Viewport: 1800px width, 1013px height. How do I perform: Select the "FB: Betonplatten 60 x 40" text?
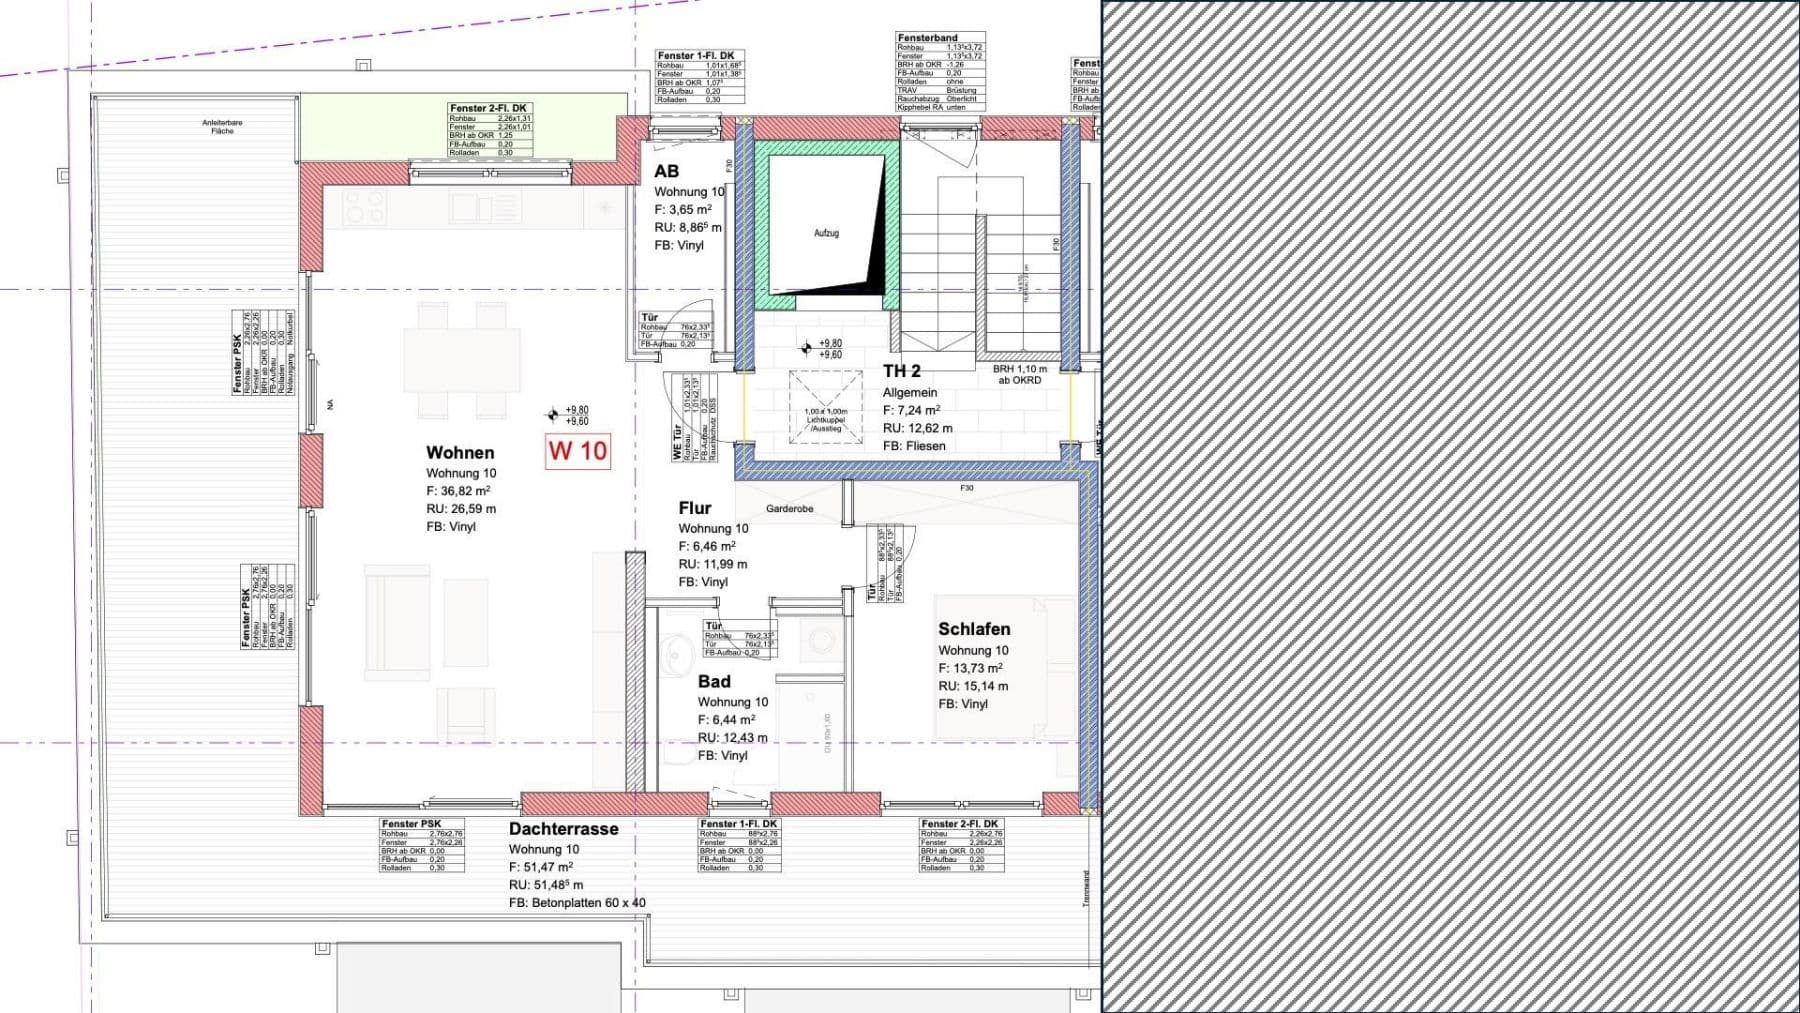(577, 903)
